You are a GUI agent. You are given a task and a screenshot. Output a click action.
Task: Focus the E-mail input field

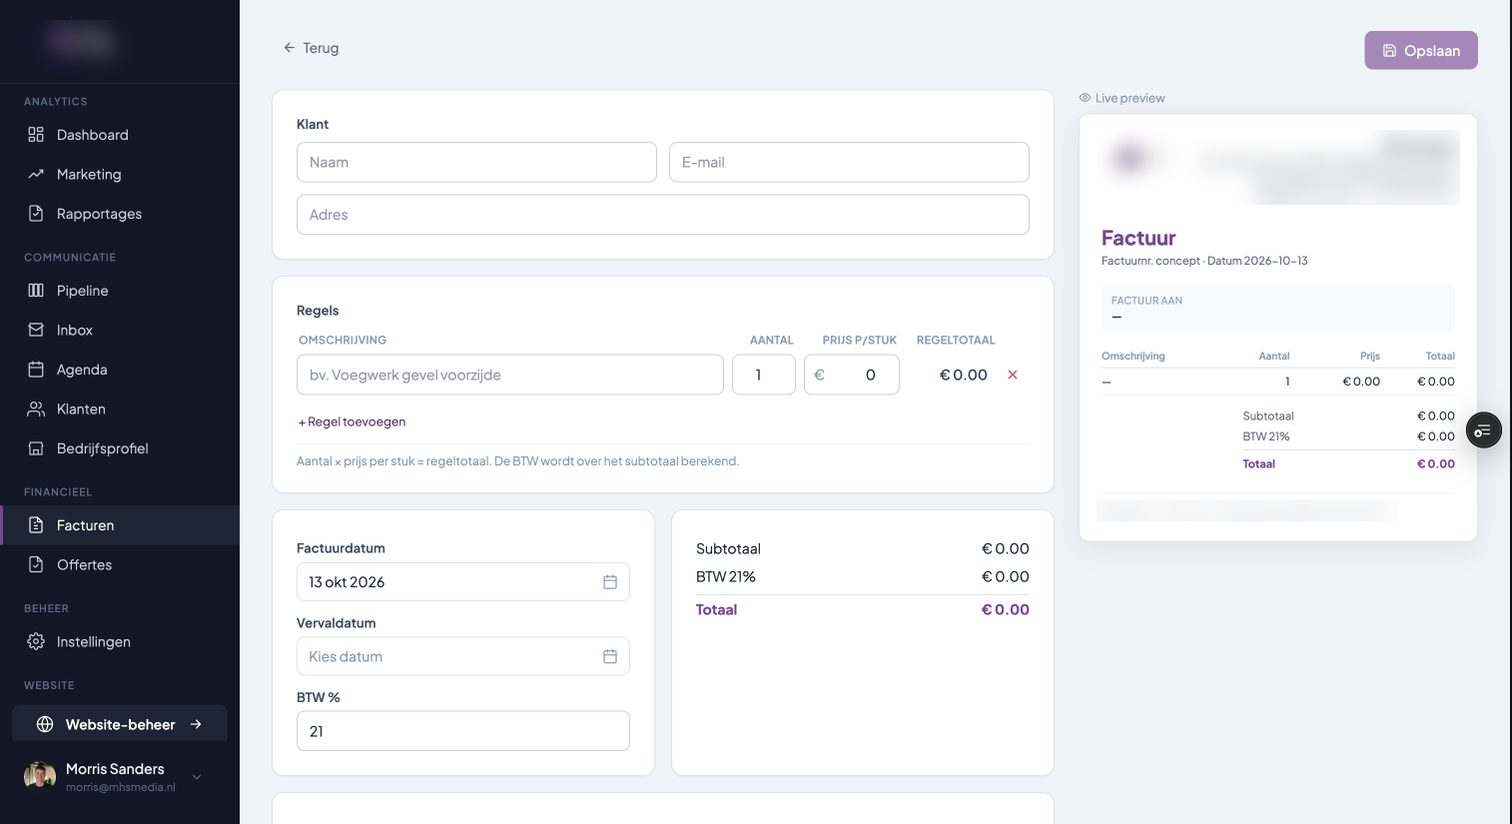click(849, 162)
